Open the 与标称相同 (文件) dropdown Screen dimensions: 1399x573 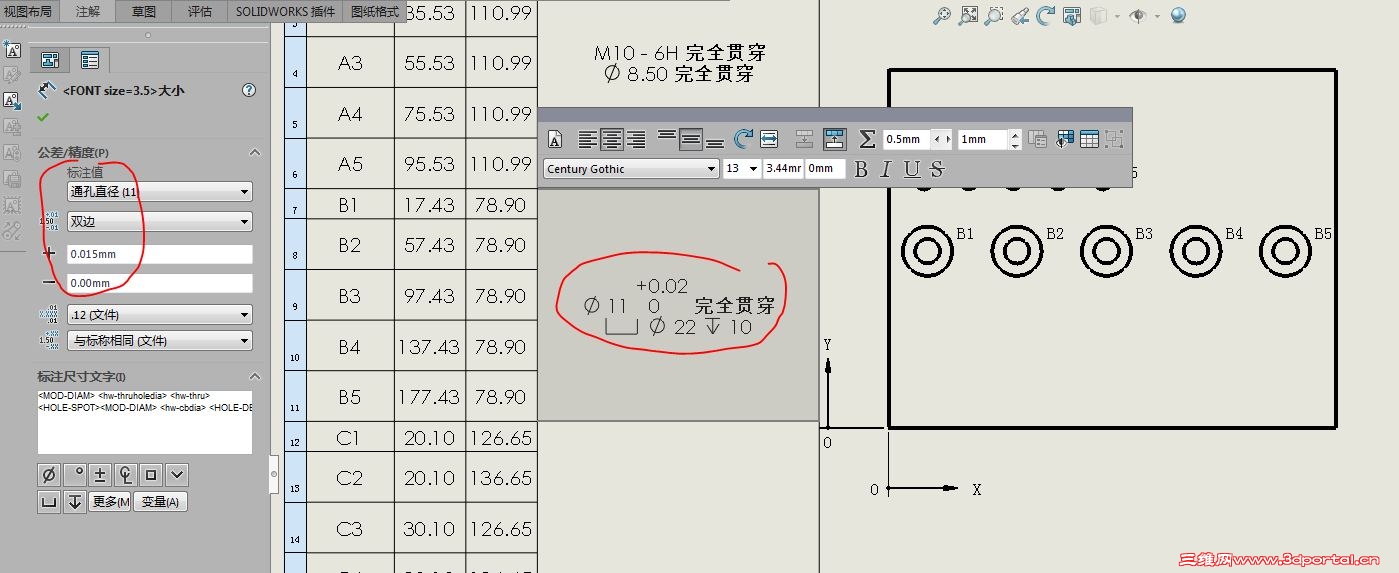click(159, 341)
